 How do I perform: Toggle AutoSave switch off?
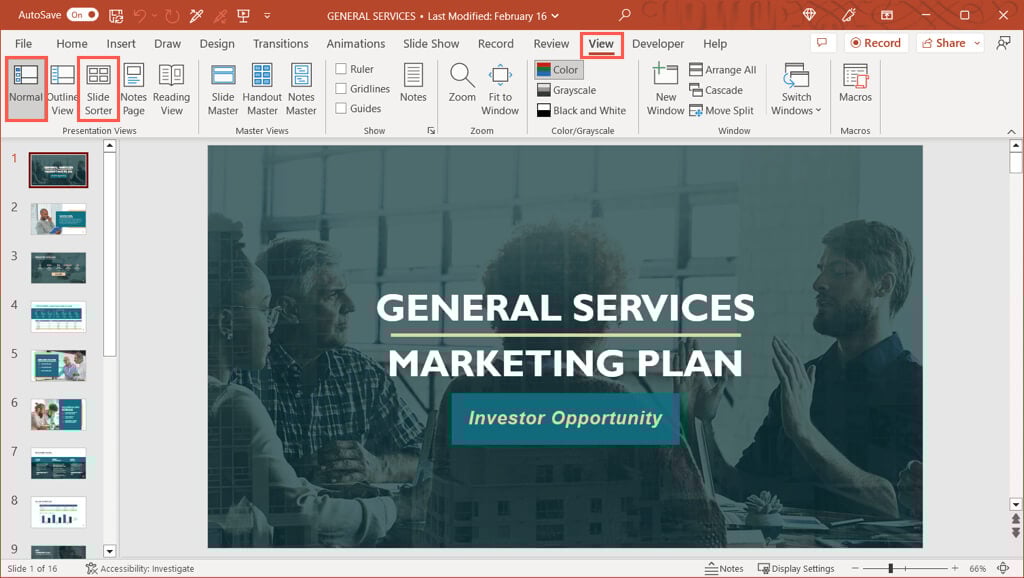[83, 14]
